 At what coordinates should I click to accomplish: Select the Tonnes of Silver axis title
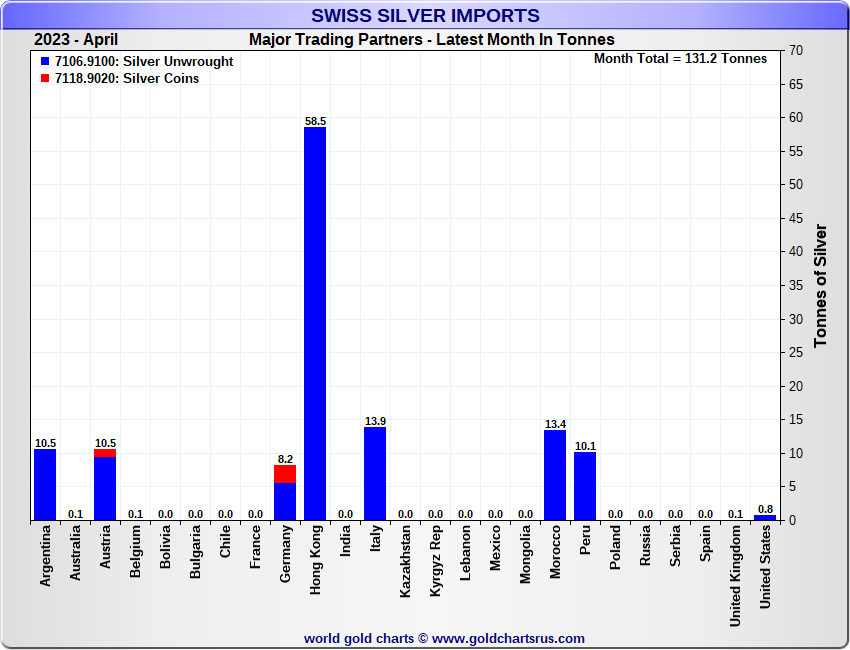click(x=821, y=285)
